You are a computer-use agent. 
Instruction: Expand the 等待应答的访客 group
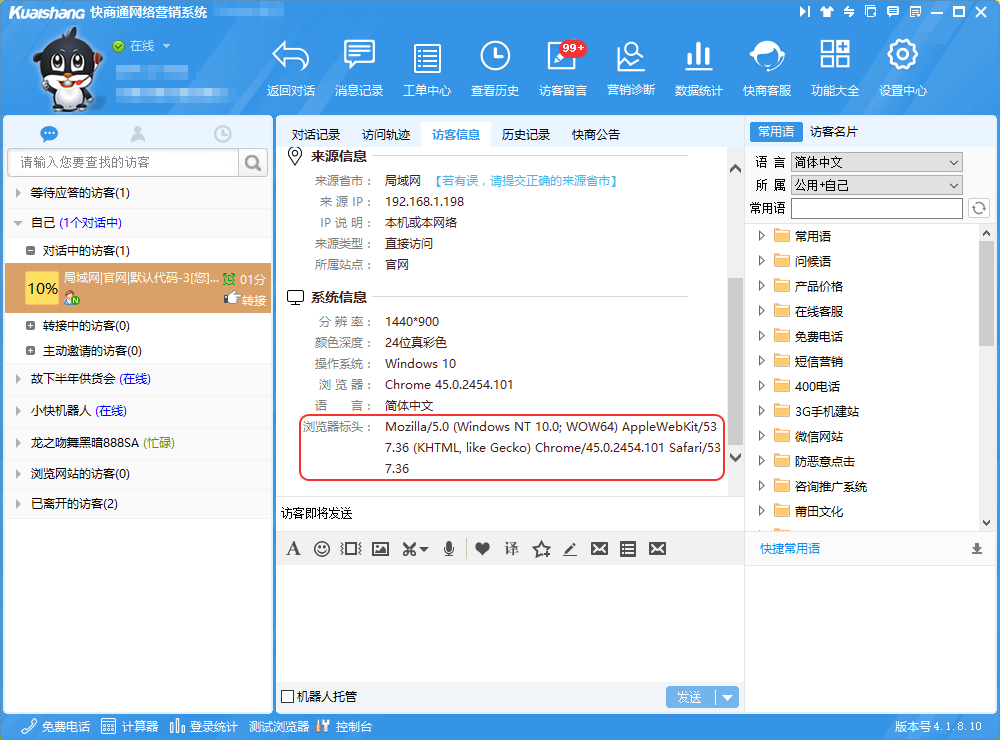18,193
